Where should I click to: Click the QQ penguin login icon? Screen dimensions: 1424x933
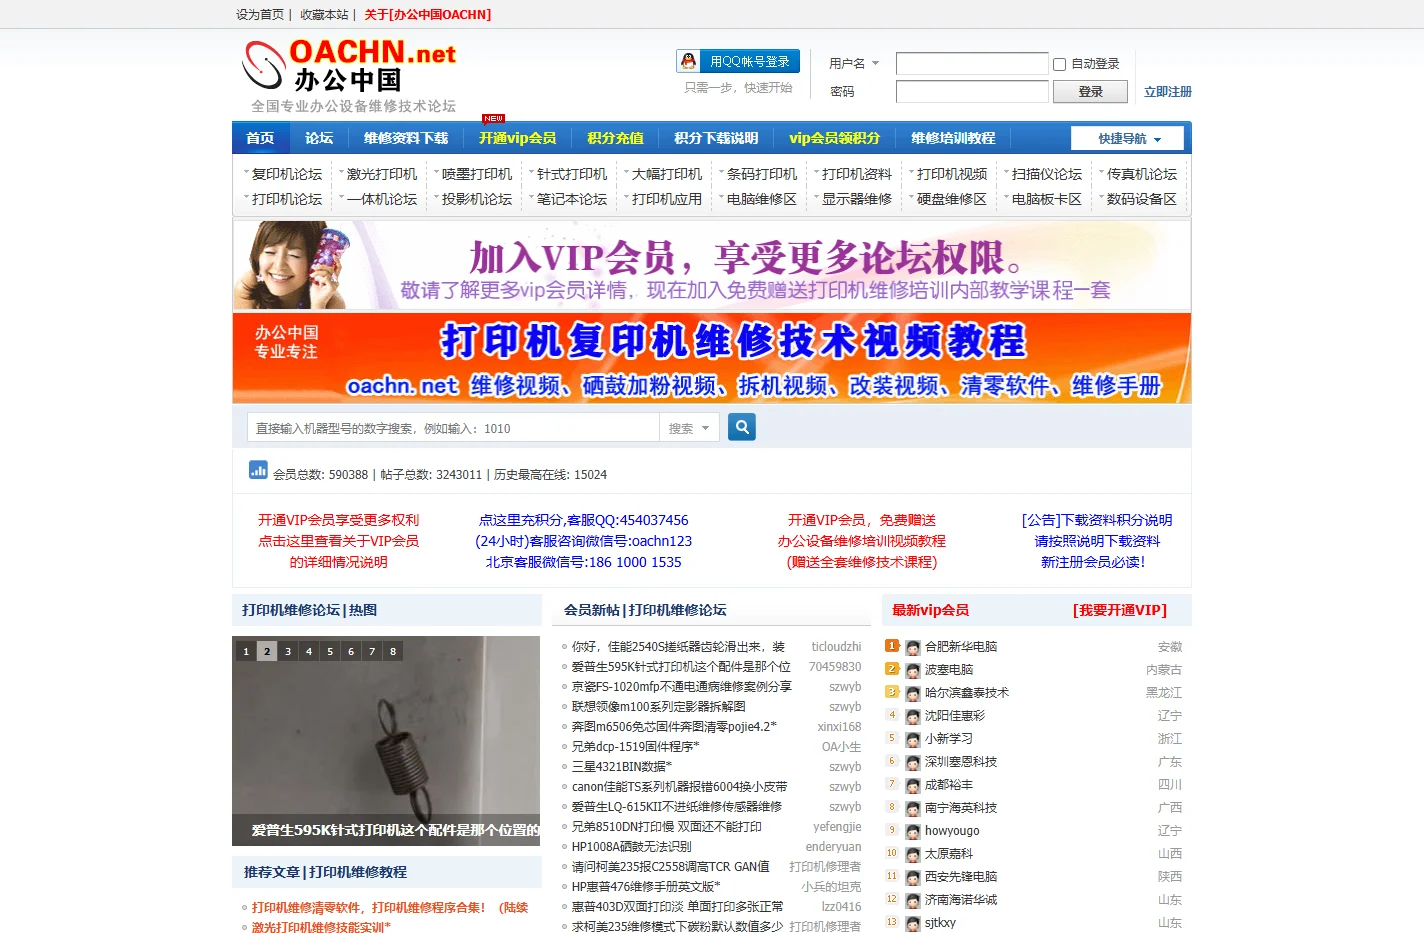click(x=688, y=61)
